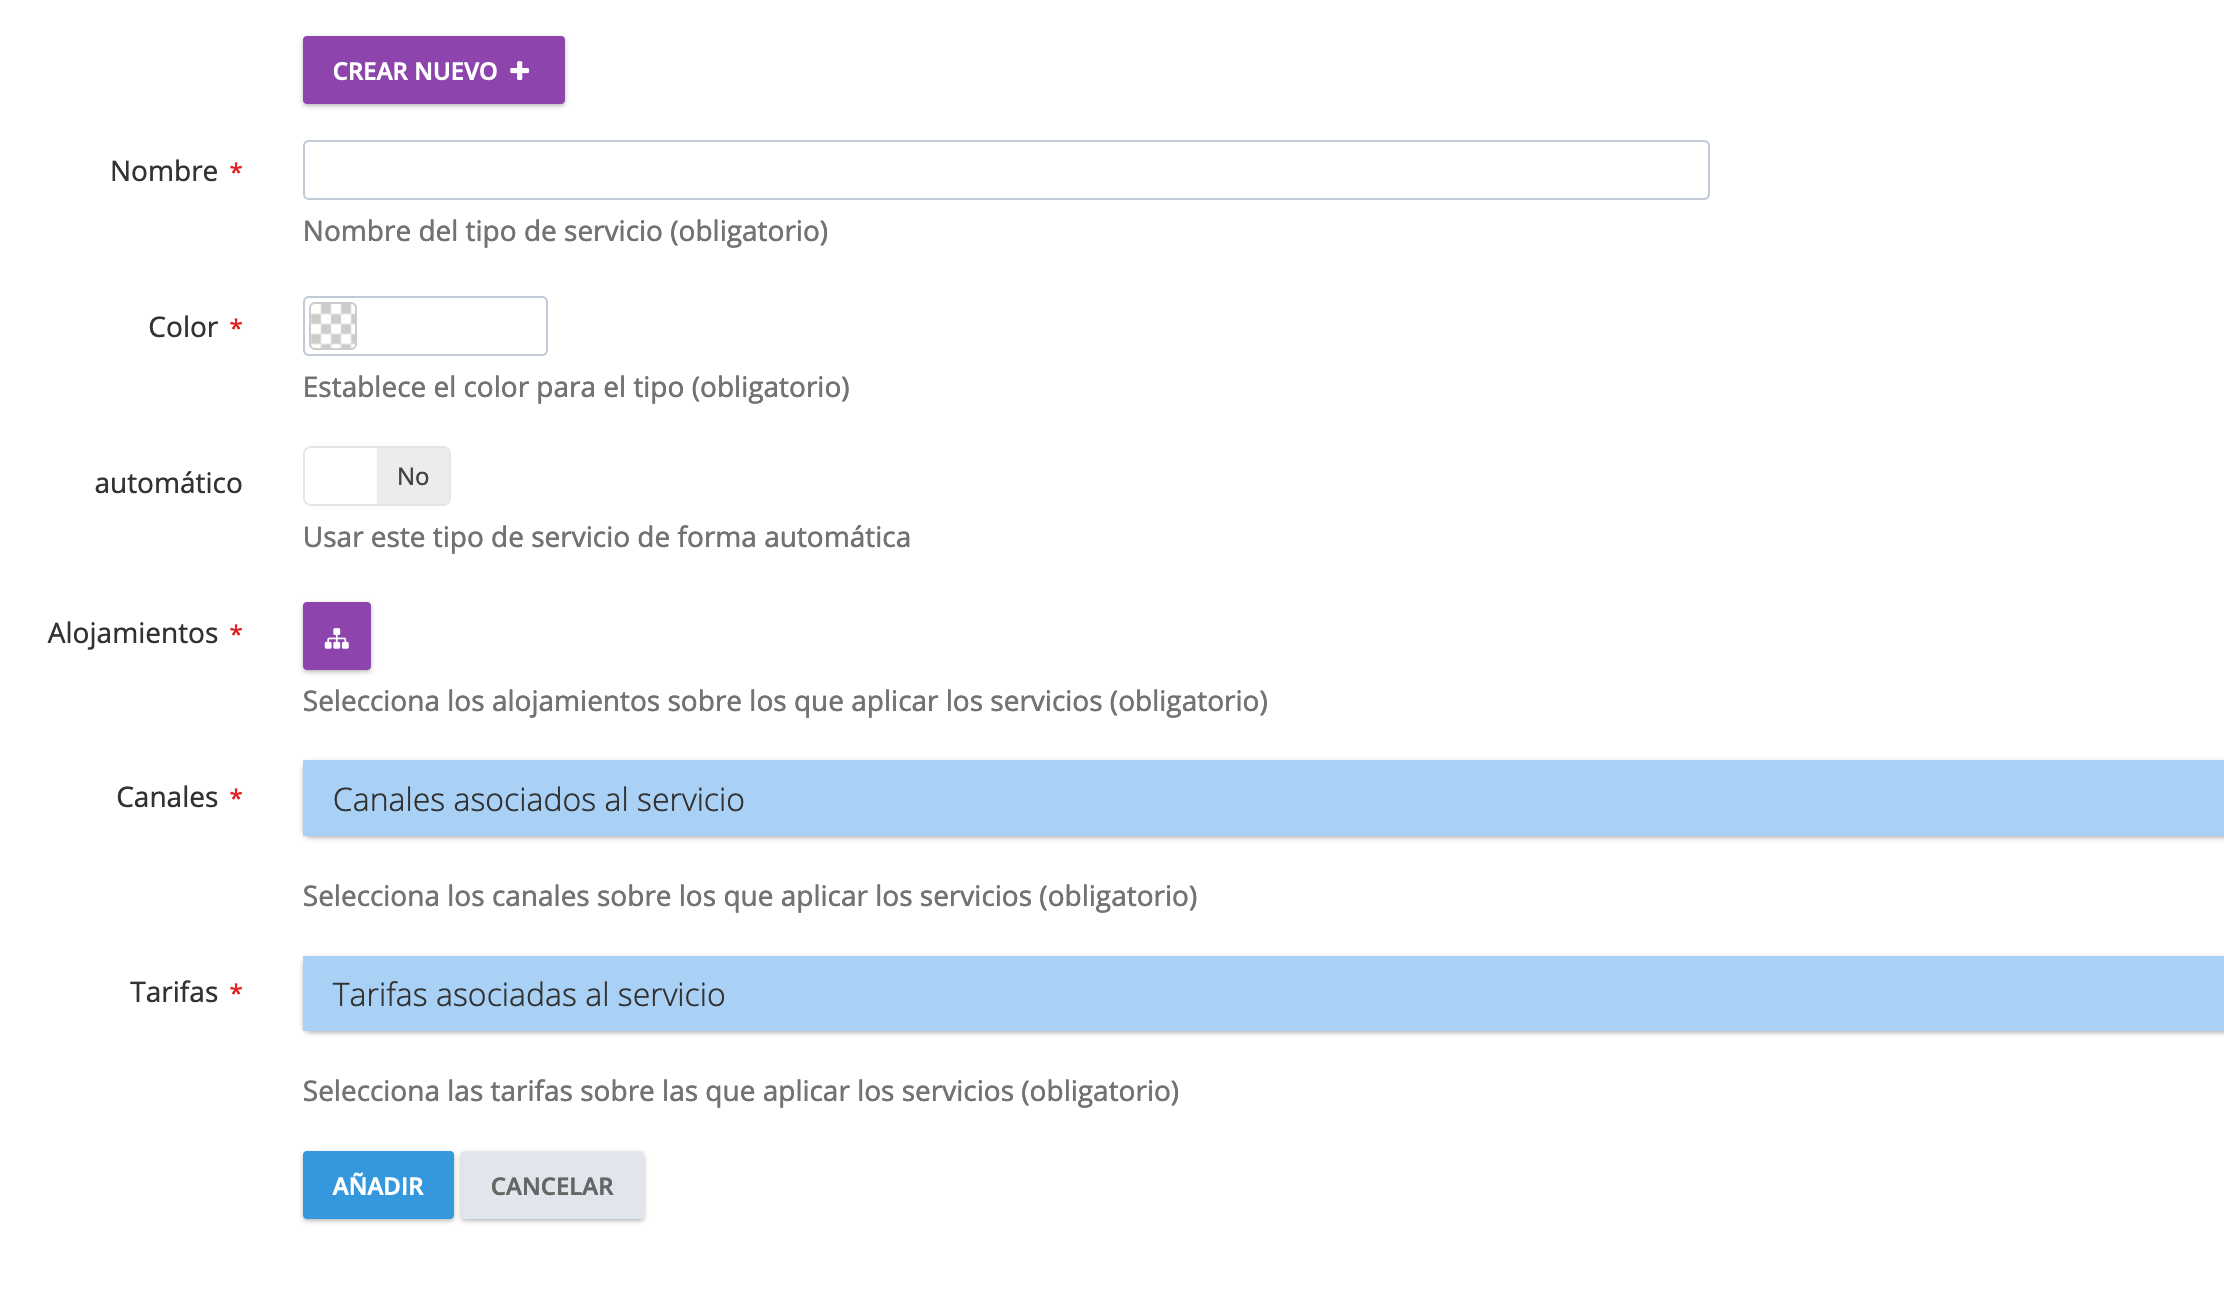This screenshot has width=2224, height=1300.
Task: Click the Tarifas field label
Action: [174, 992]
